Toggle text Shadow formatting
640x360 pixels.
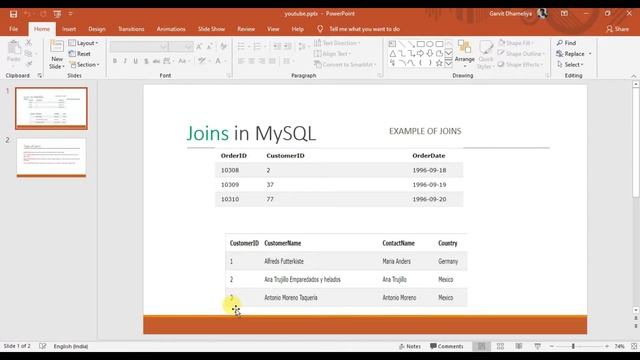[146, 61]
